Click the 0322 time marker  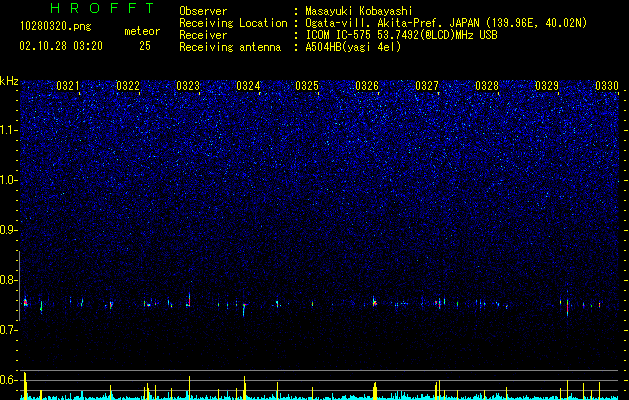[x=128, y=86]
